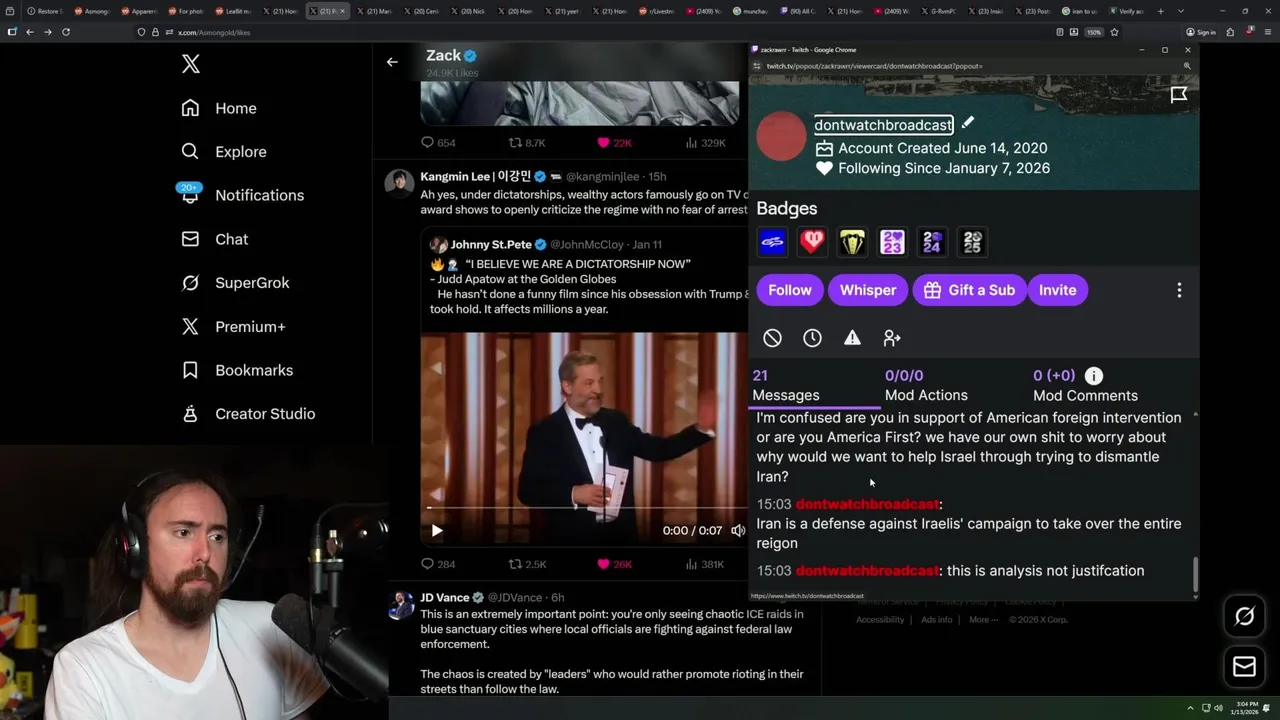
Task: Edit nickname pencil icon beside dontwatchbroadcast
Action: pyautogui.click(x=968, y=123)
